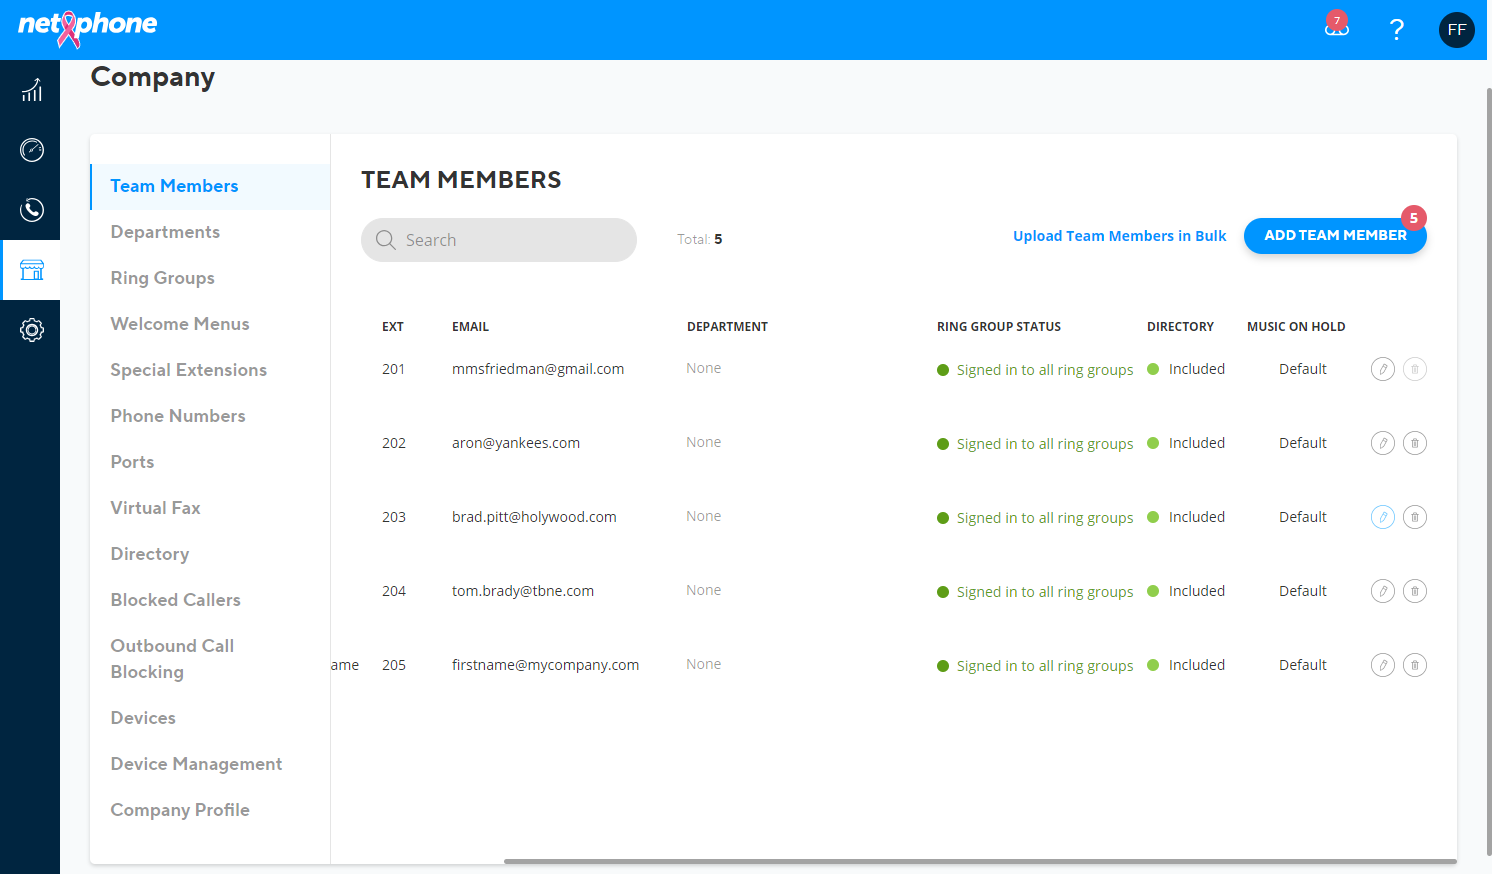This screenshot has height=874, width=1492.
Task: Open notifications icon with badge 7
Action: pyautogui.click(x=1337, y=27)
